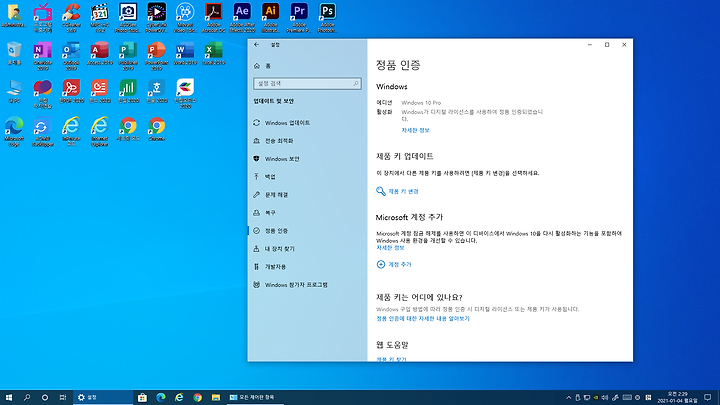
Task: Open Adobe Photoshop desktop icon
Action: tap(327, 18)
